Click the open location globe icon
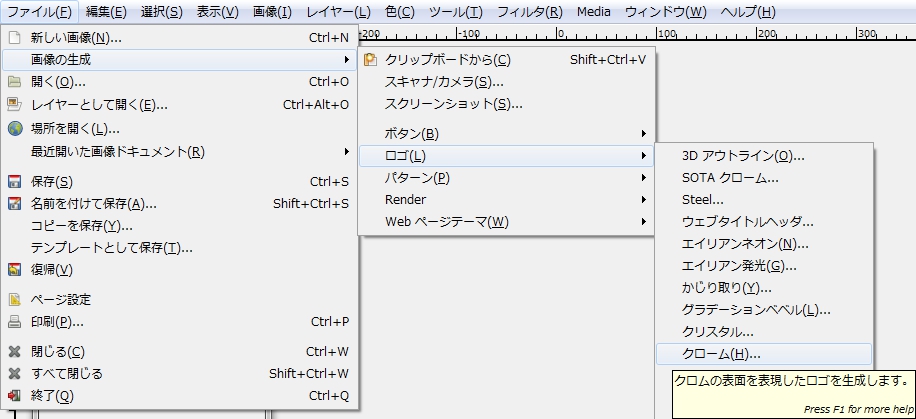Screen dimensions: 916x419 tap(14, 128)
